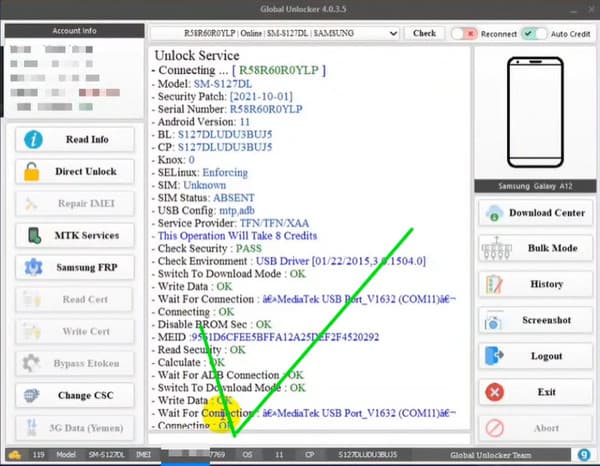Screen dimensions: 600x466
Task: Click the Account Info header
Action: 74,31
